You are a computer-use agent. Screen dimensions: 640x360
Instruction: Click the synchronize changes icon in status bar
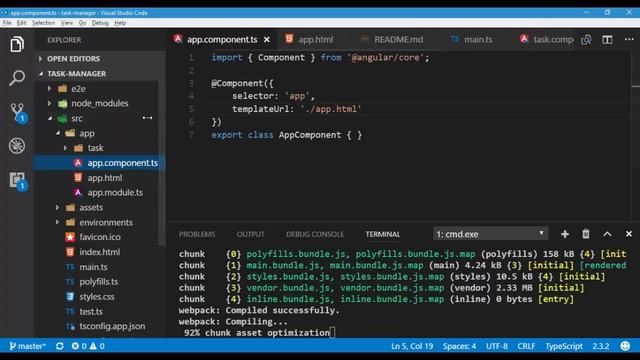[60, 346]
